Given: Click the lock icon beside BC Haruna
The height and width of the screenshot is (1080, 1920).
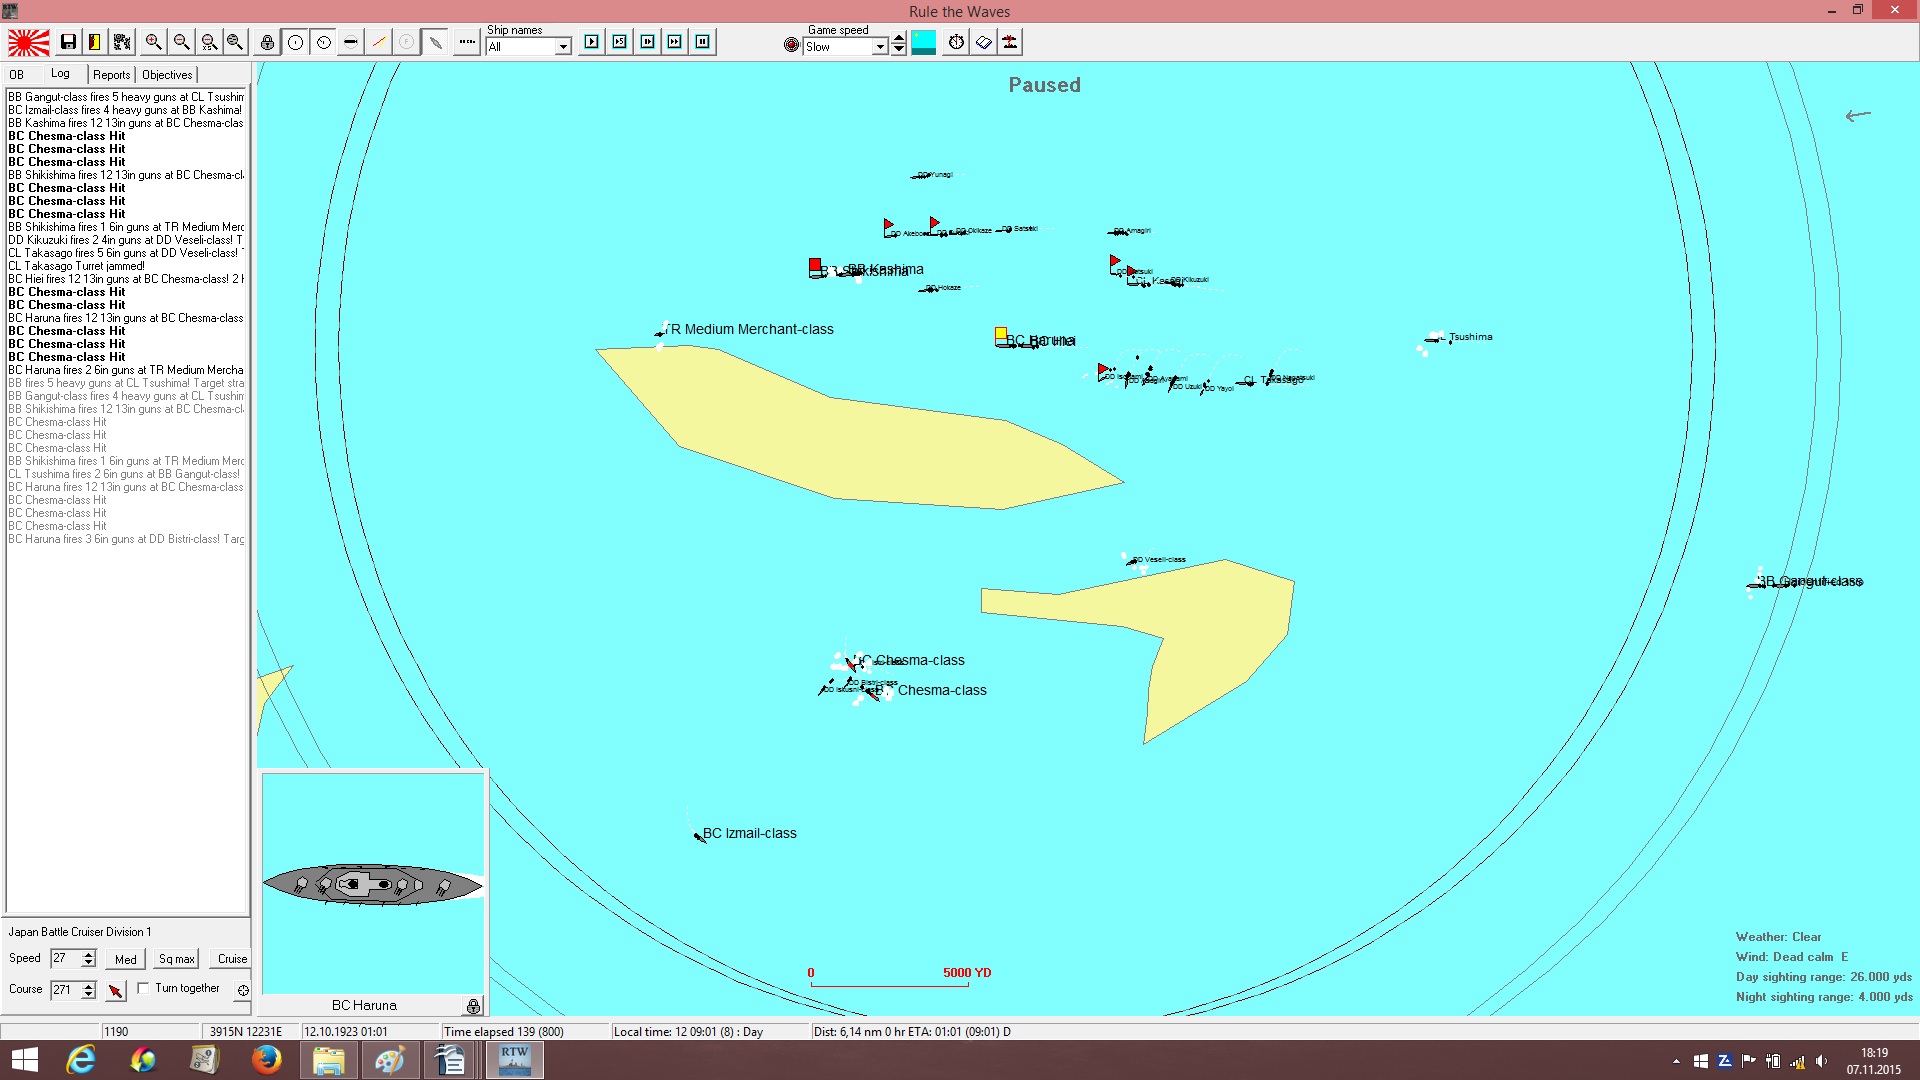Looking at the screenshot, I should 473,1006.
